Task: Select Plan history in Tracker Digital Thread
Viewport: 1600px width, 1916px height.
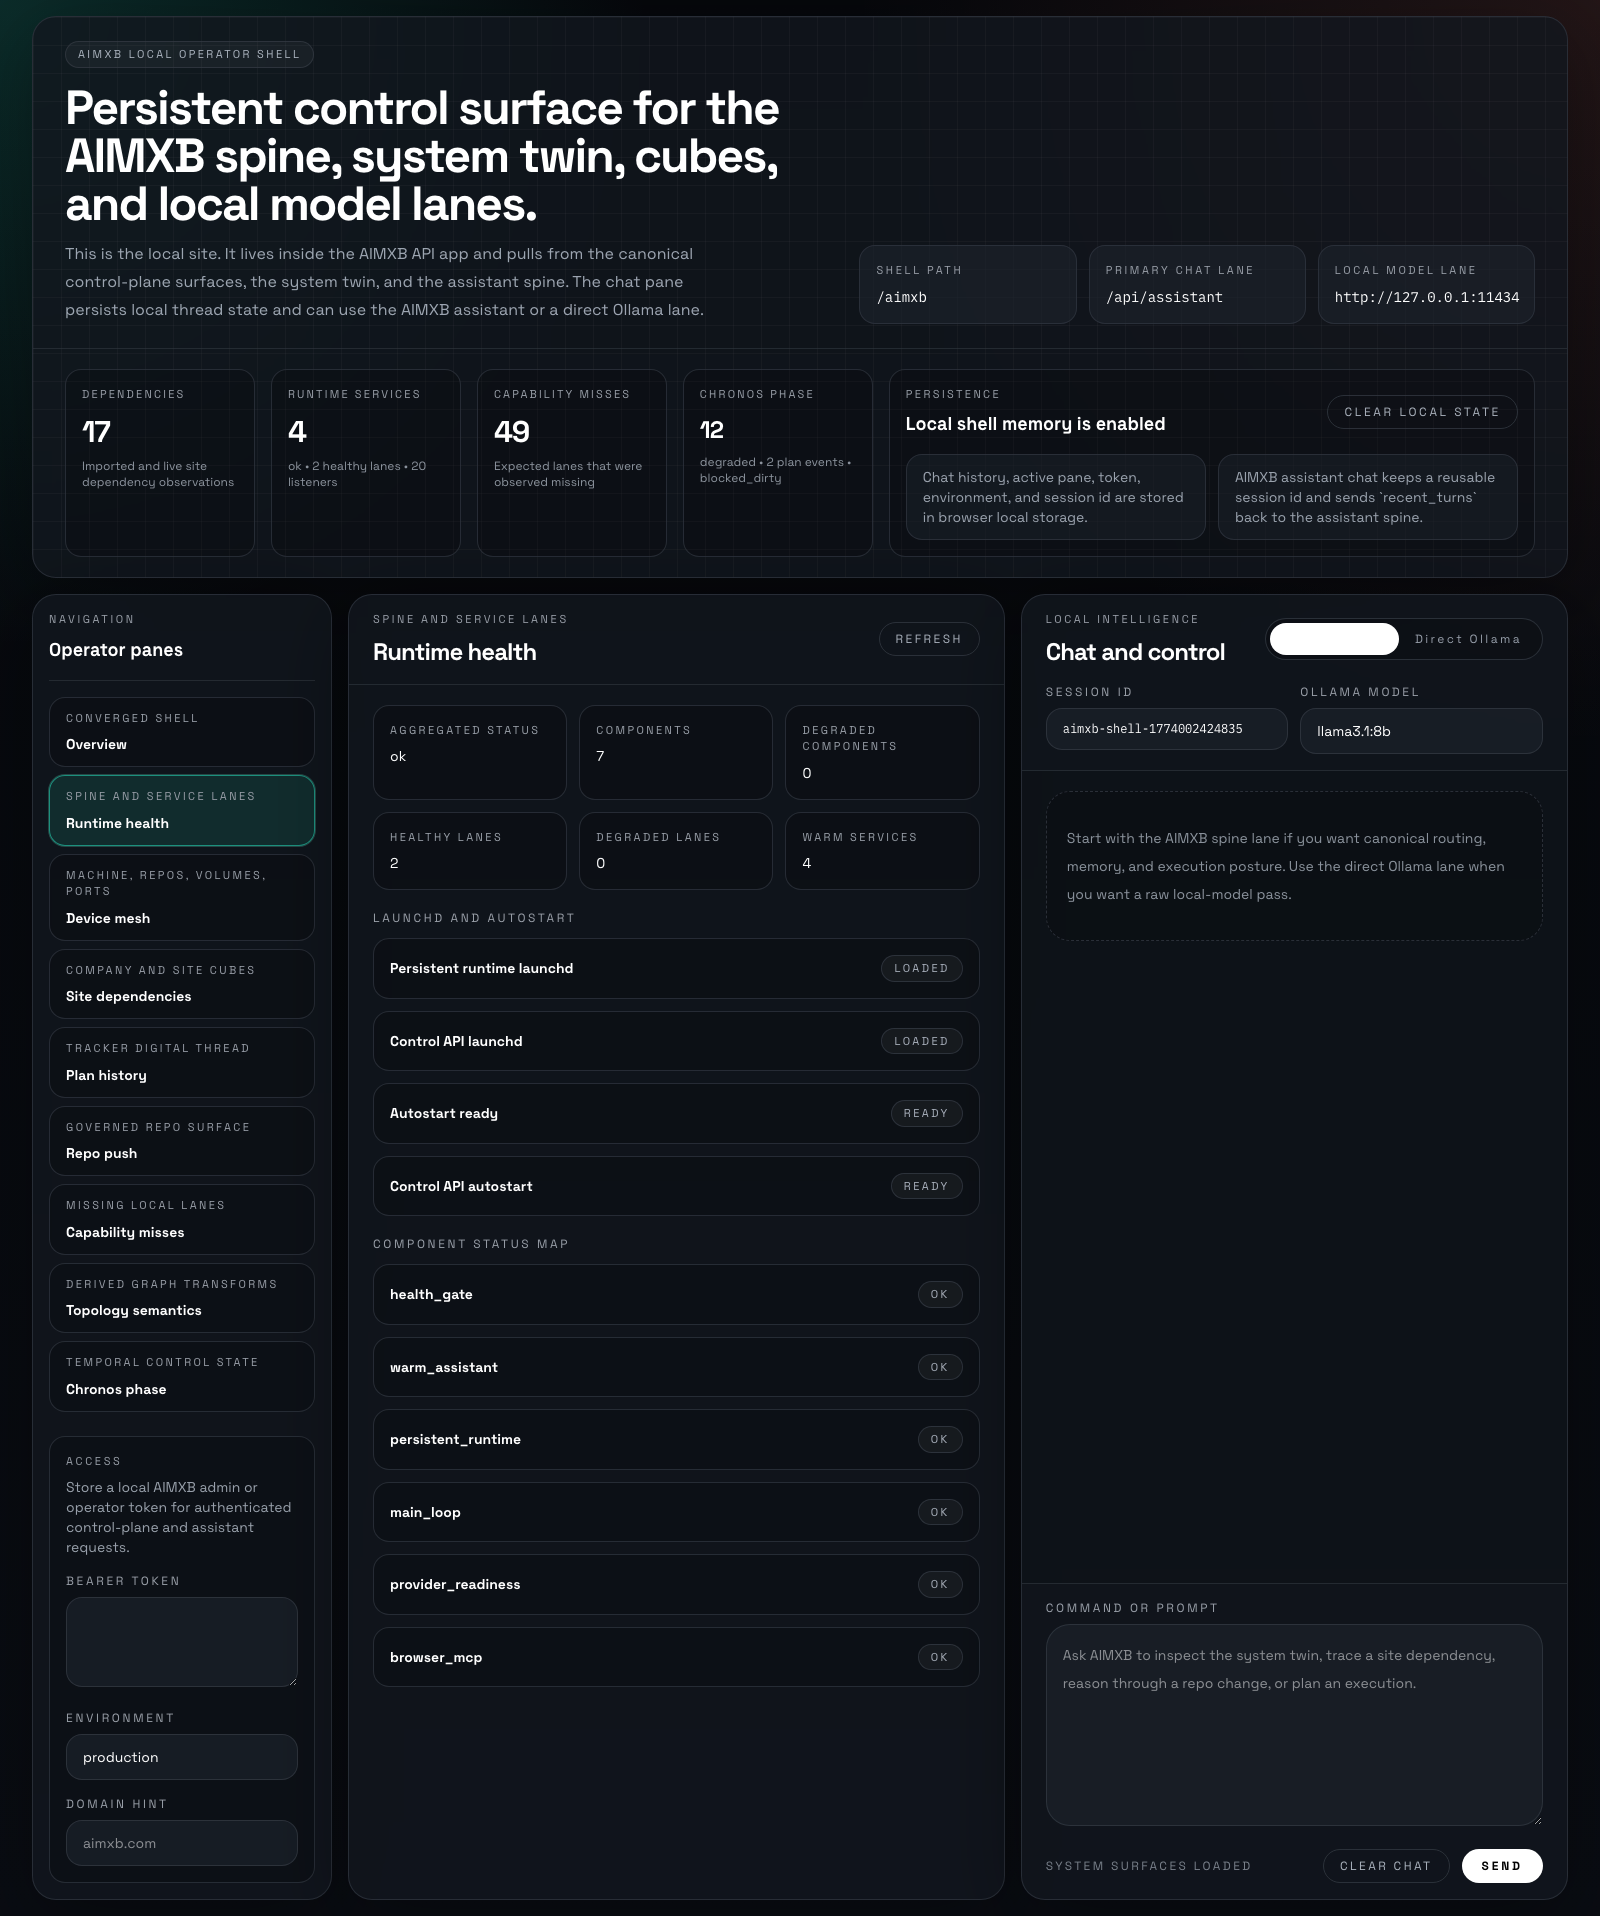Action: coord(181,1062)
